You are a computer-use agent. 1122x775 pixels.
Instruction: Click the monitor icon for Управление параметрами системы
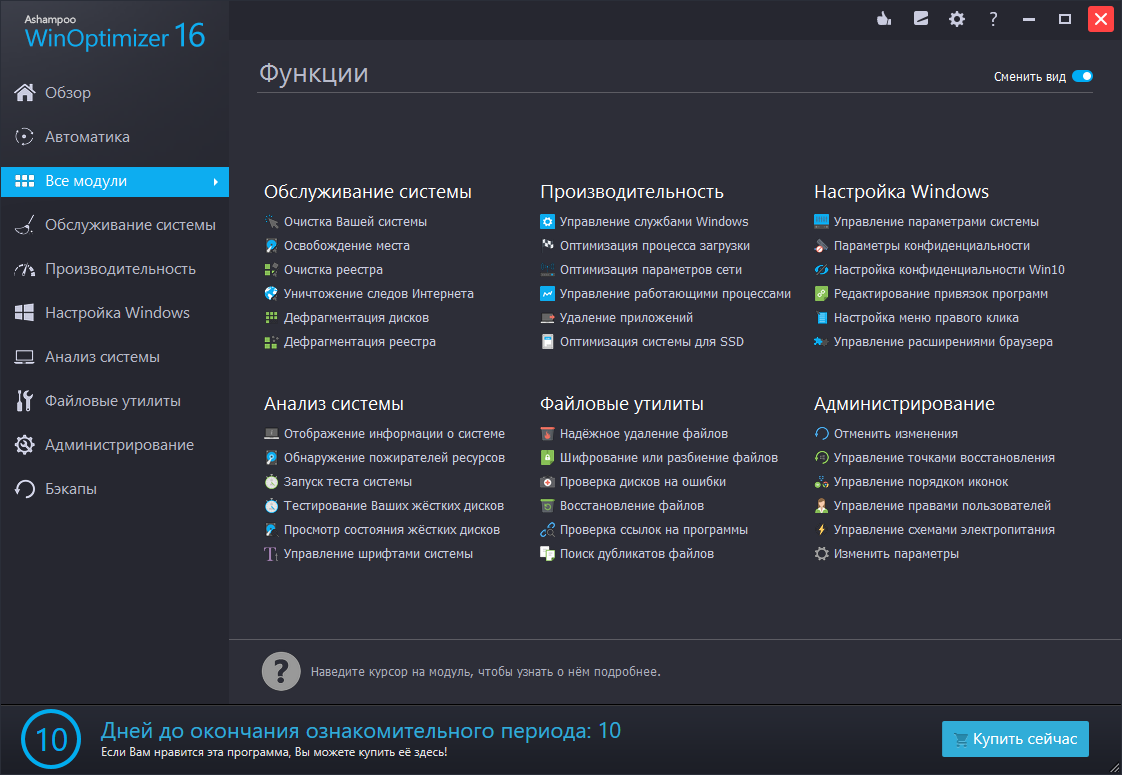click(821, 222)
